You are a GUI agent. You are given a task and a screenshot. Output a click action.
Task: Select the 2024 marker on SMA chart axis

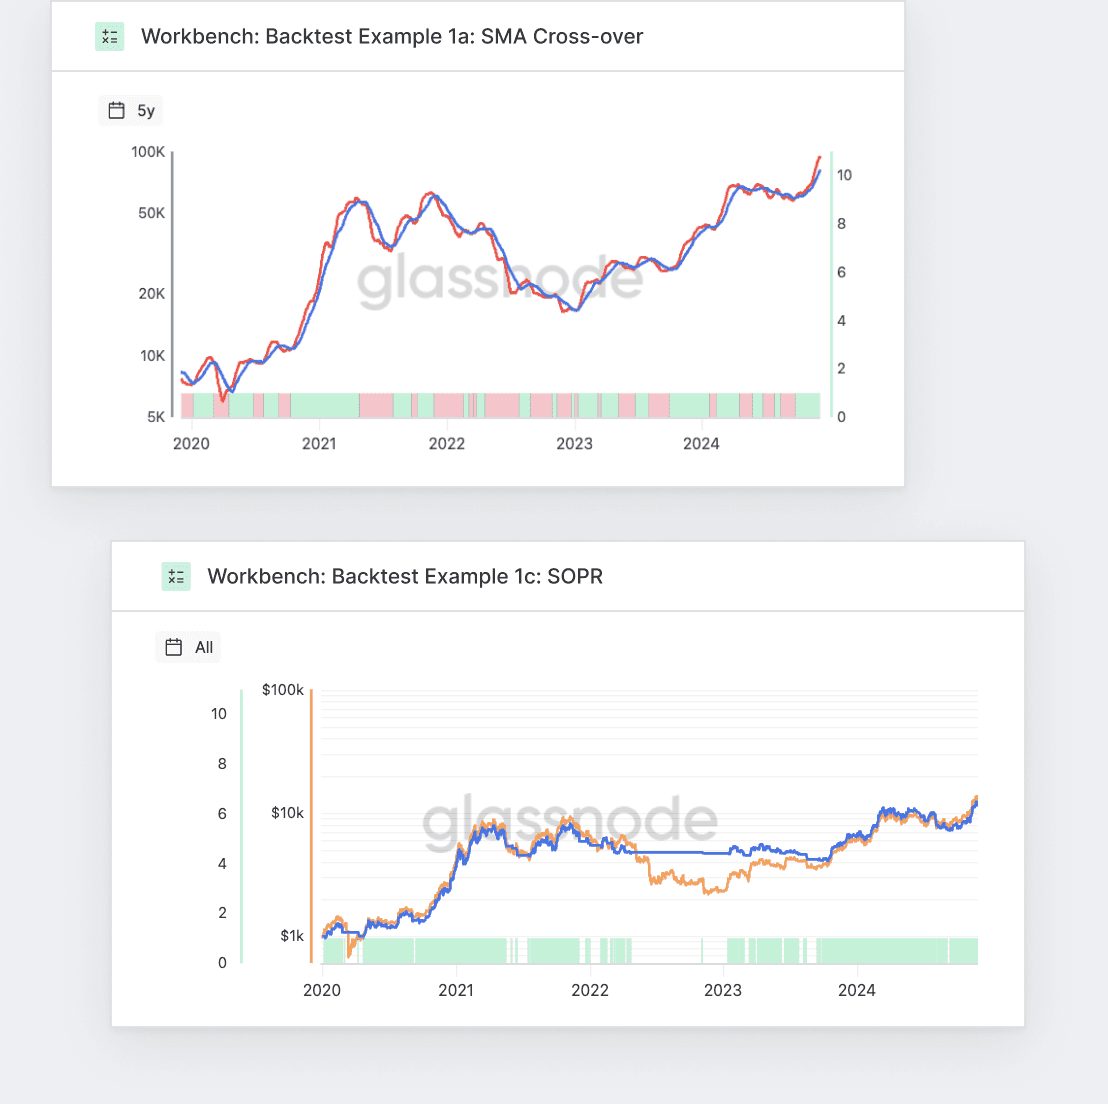pyautogui.click(x=701, y=444)
